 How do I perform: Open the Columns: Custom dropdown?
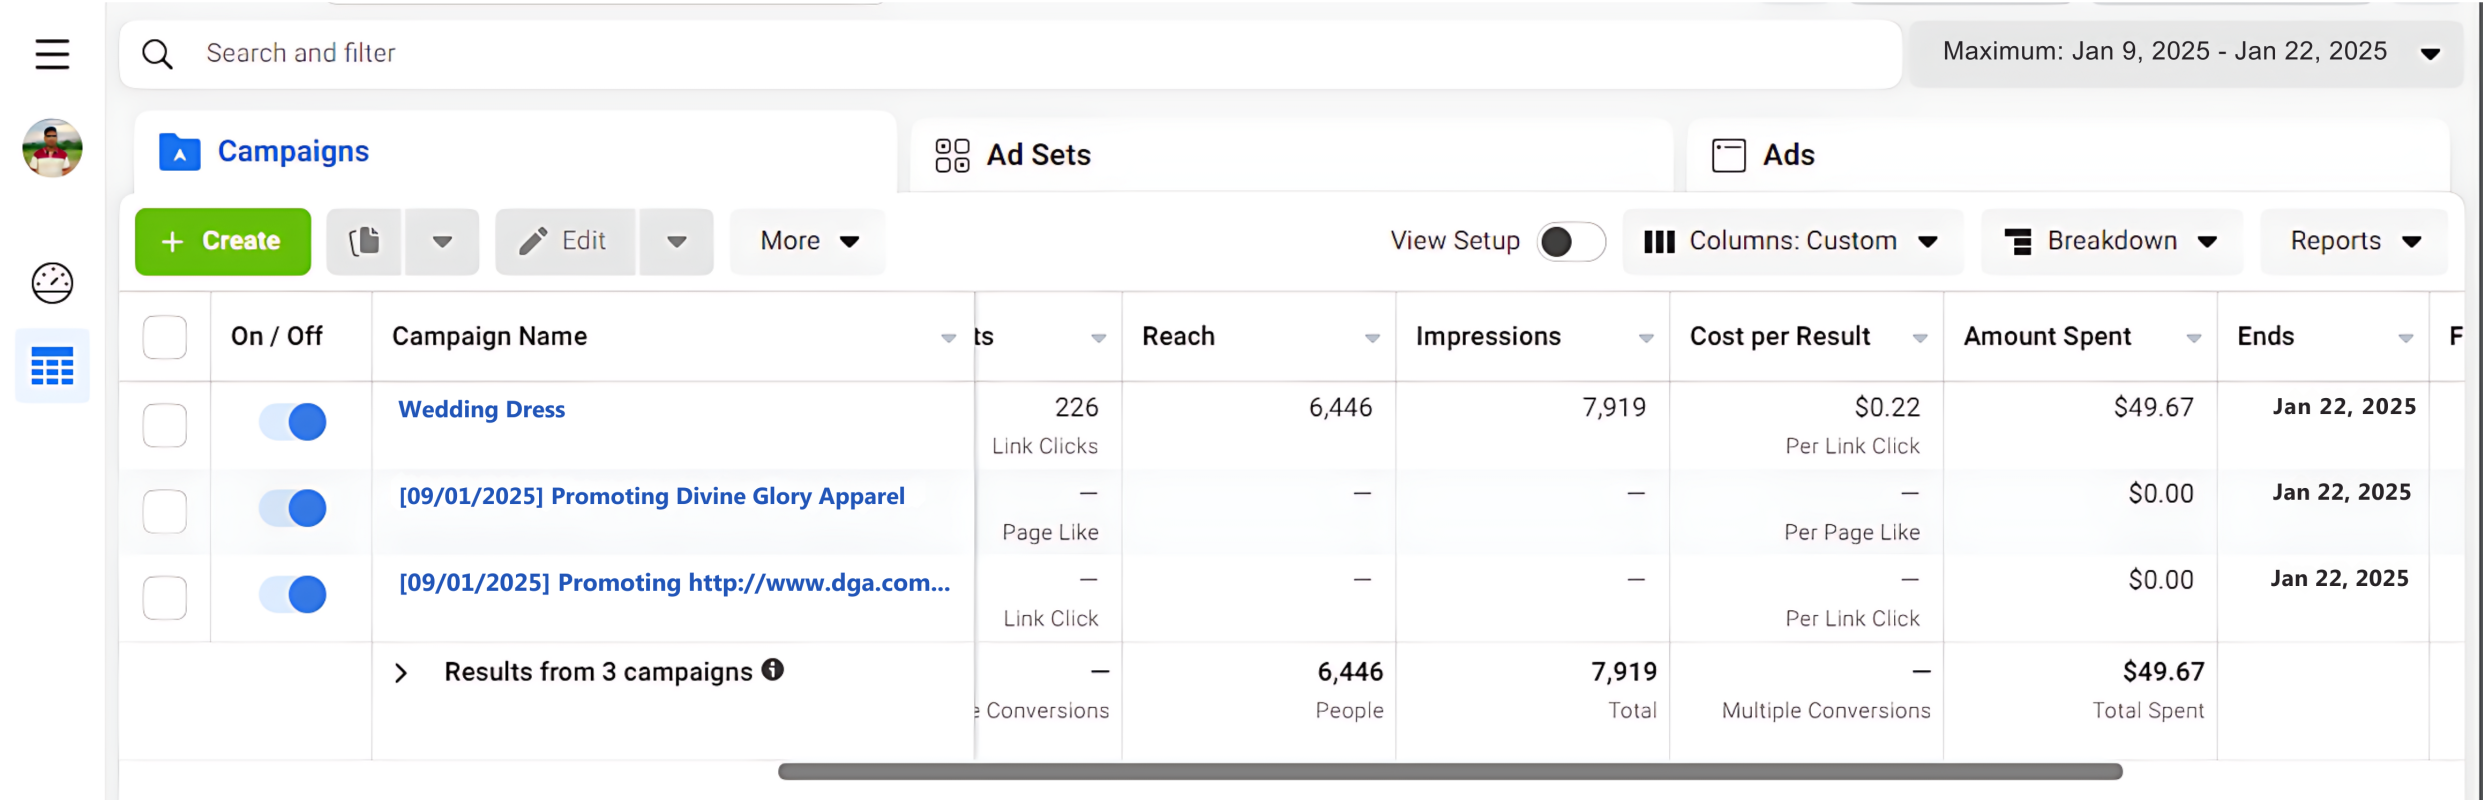1792,241
